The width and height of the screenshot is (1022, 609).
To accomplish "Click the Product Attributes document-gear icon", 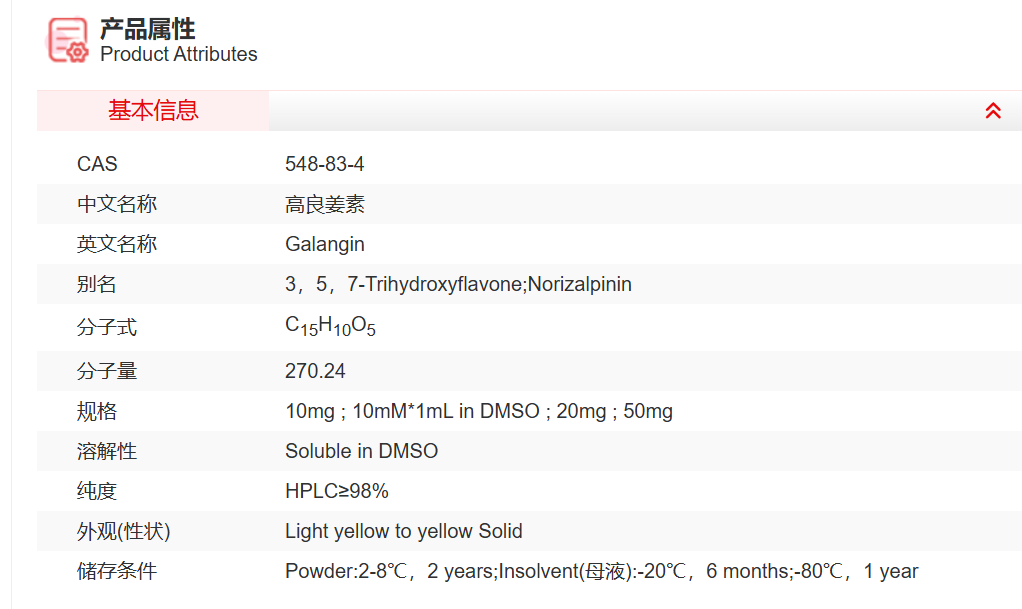I will [x=68, y=41].
